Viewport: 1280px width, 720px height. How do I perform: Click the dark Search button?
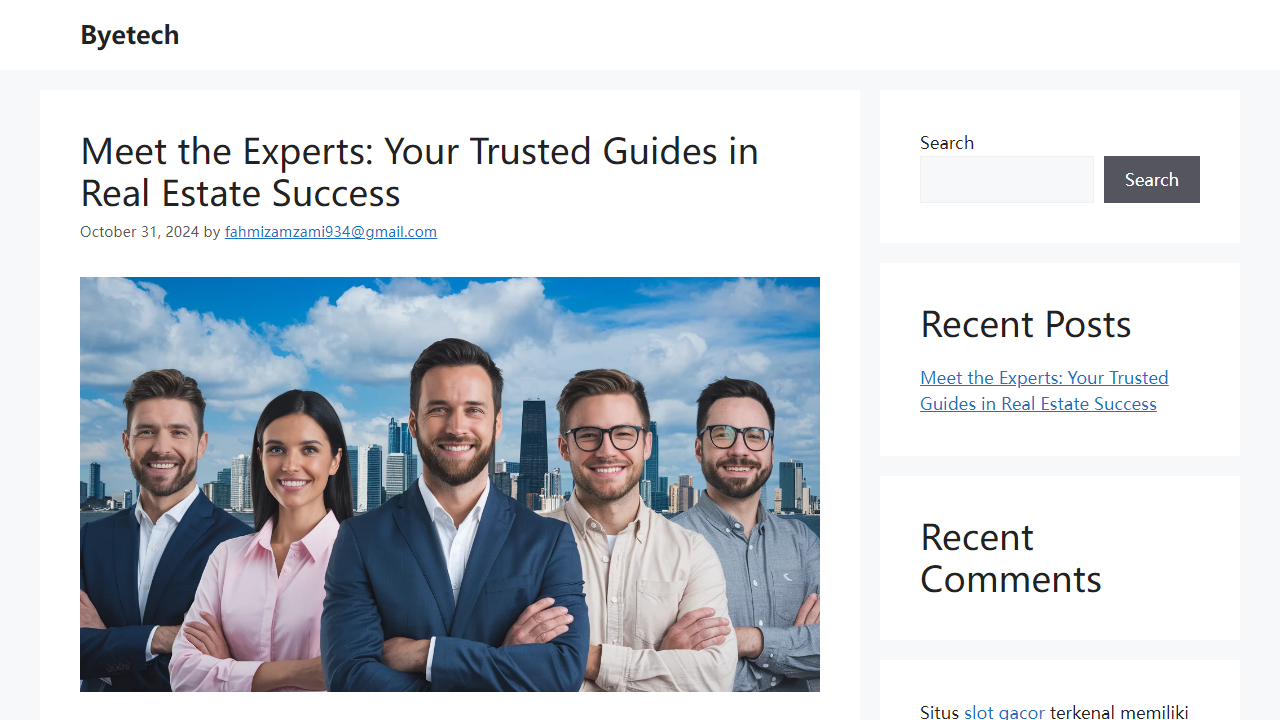[1152, 179]
